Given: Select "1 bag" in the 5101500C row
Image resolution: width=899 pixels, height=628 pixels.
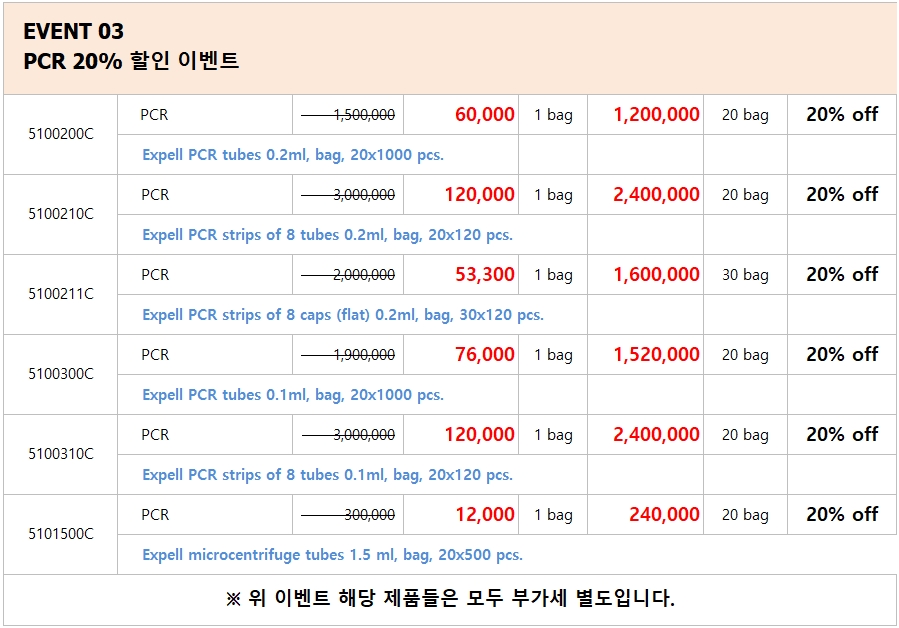Looking at the screenshot, I should (553, 516).
